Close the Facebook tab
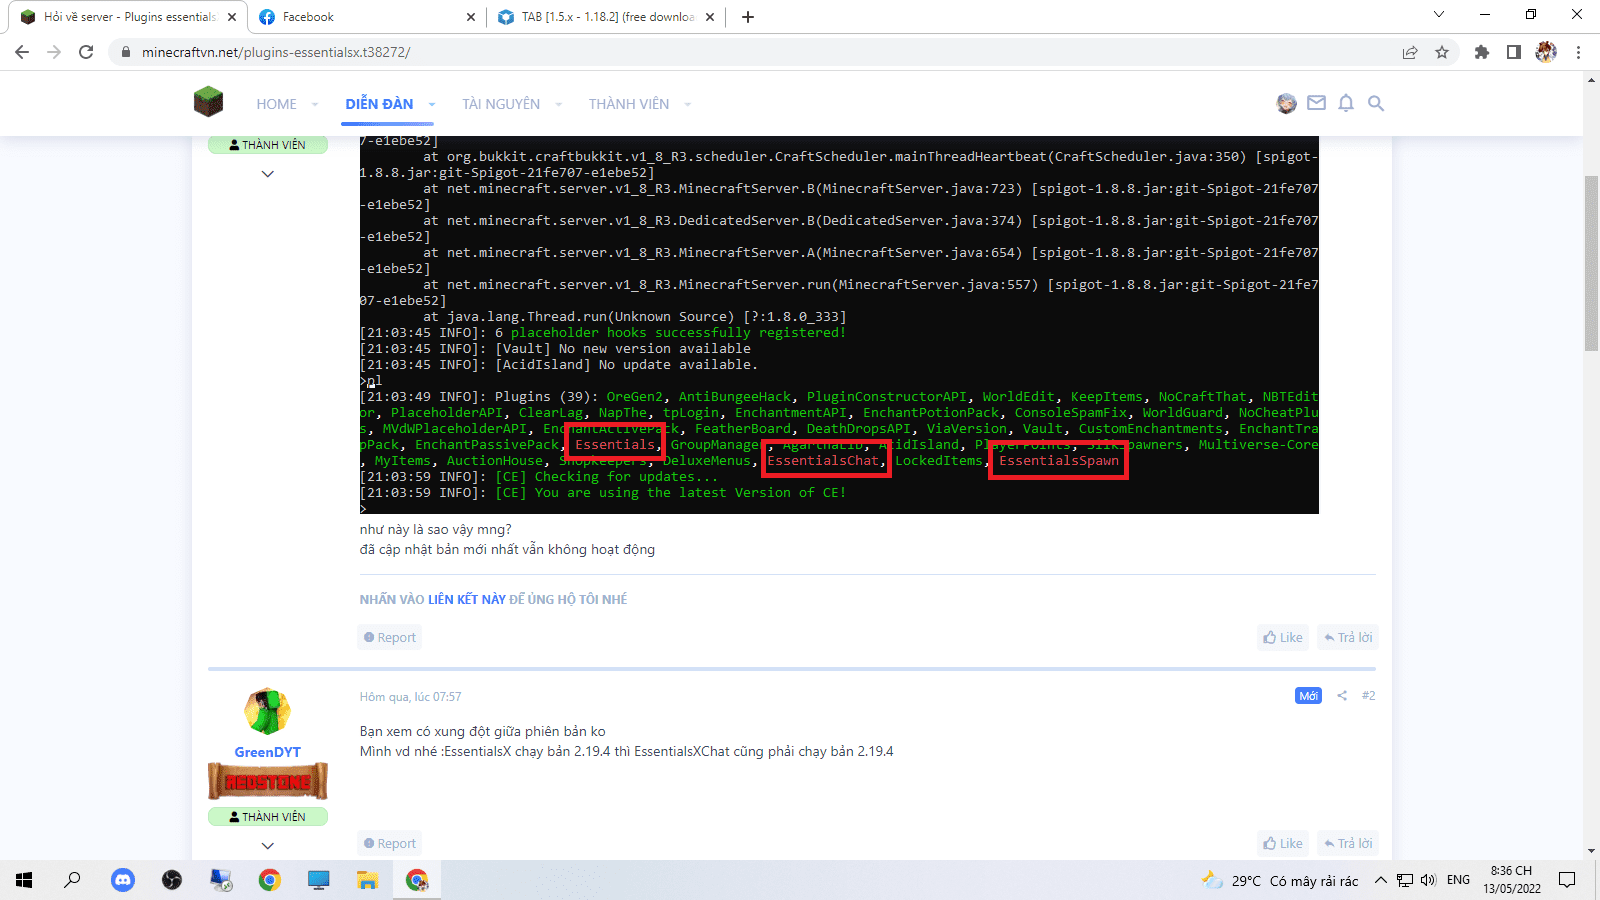The height and width of the screenshot is (900, 1600). click(x=472, y=17)
